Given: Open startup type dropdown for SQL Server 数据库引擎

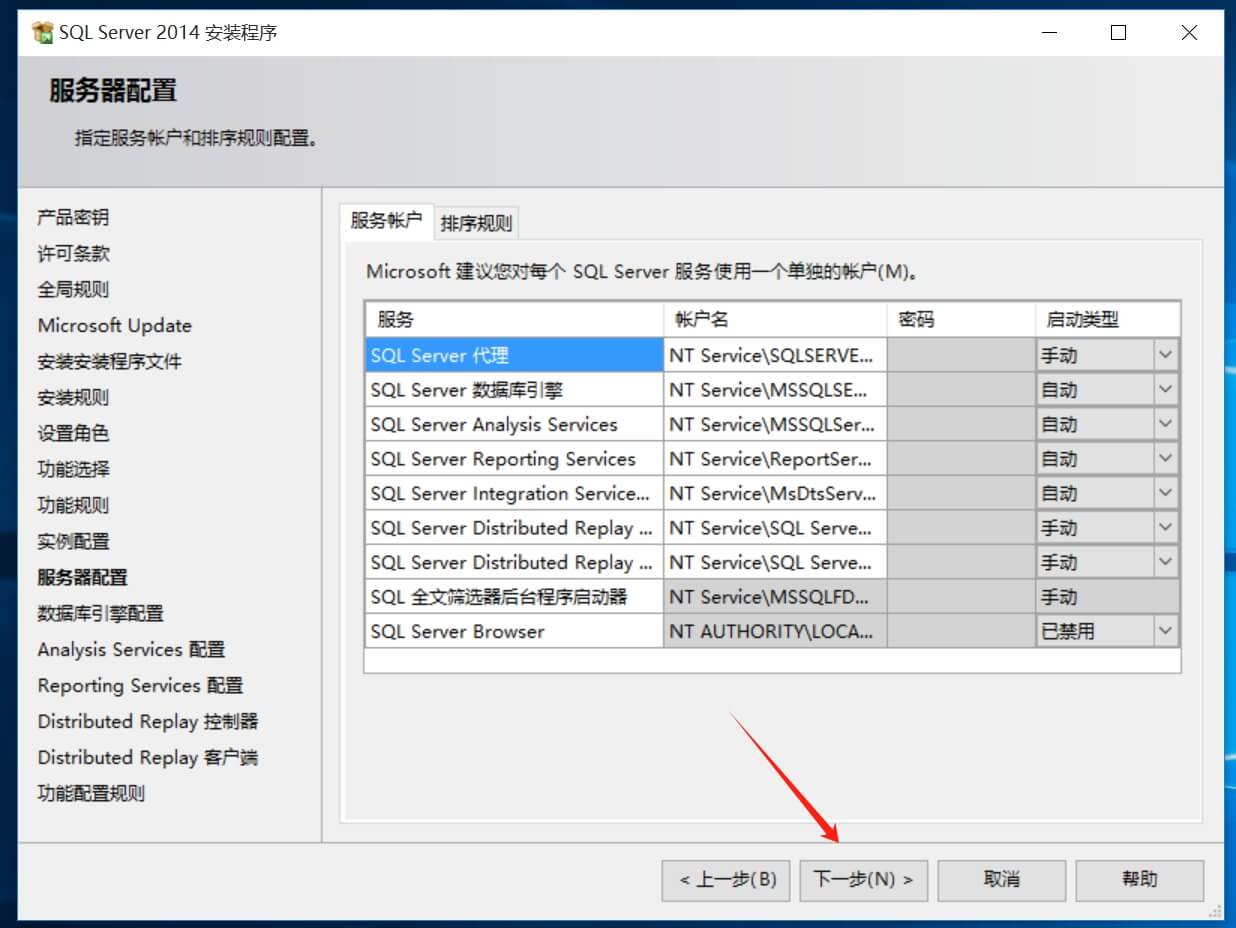Looking at the screenshot, I should click(x=1165, y=390).
